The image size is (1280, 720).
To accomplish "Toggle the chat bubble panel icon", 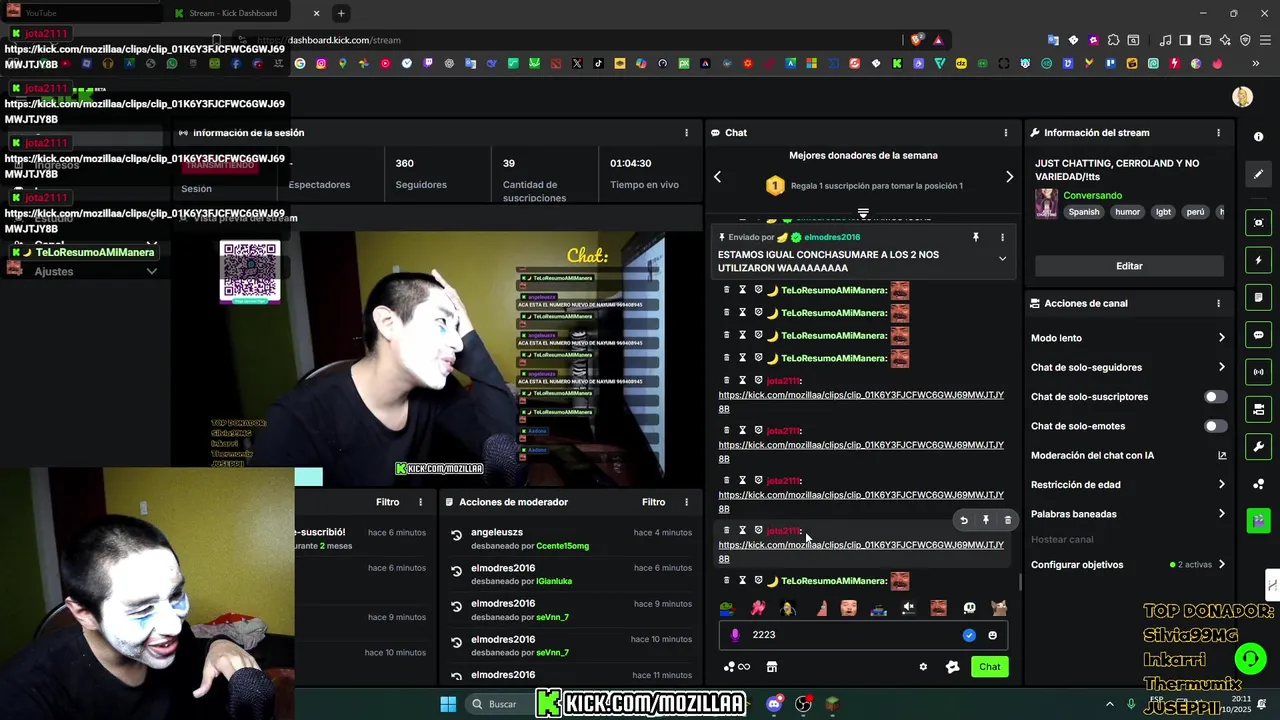I will point(1258,335).
